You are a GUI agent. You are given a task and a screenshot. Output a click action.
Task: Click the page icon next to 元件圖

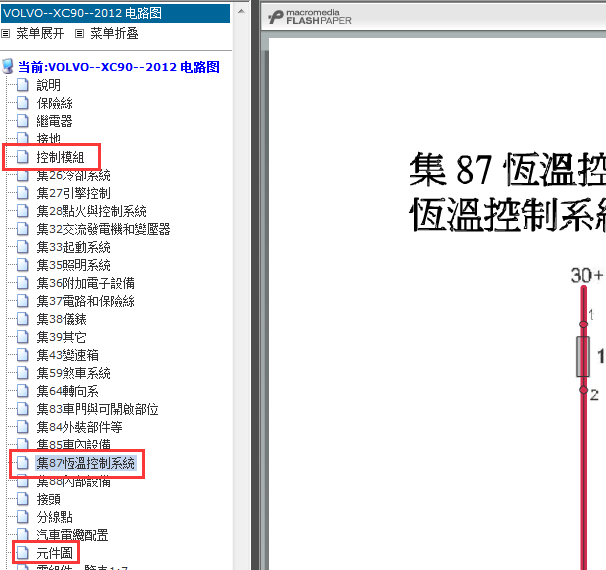pos(23,553)
